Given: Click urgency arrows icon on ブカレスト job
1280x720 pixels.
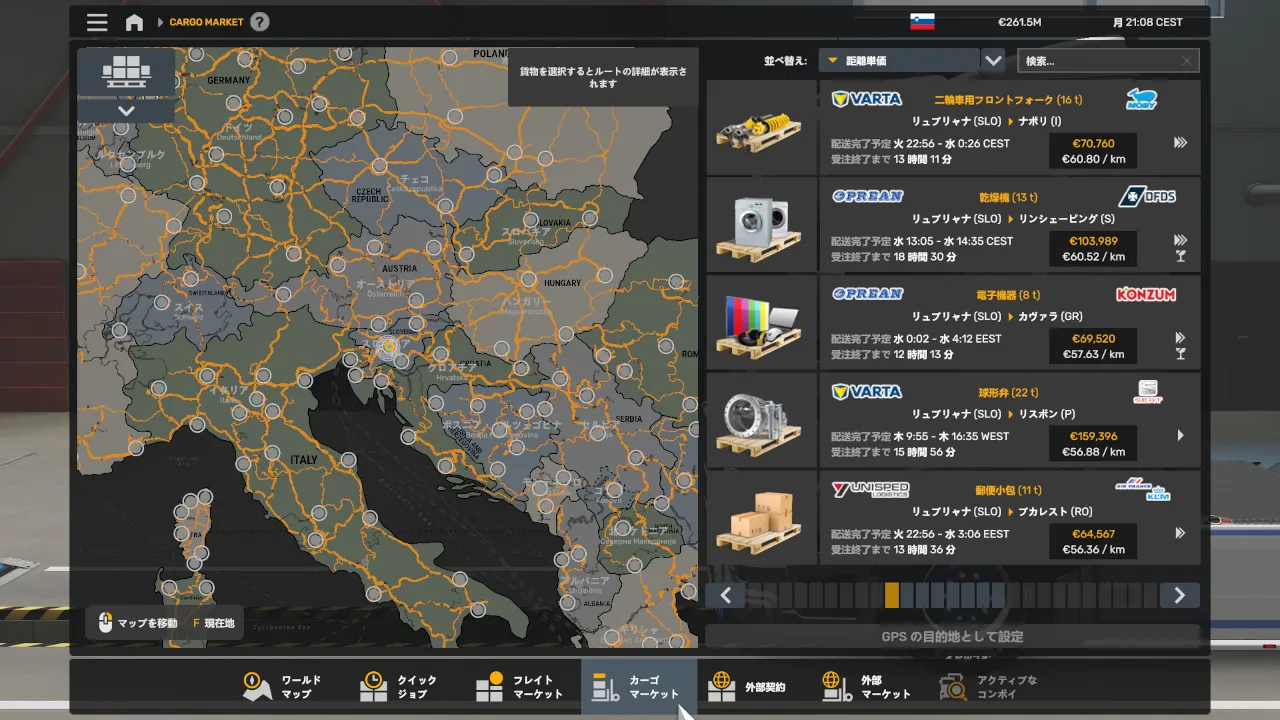Looking at the screenshot, I should [1181, 533].
